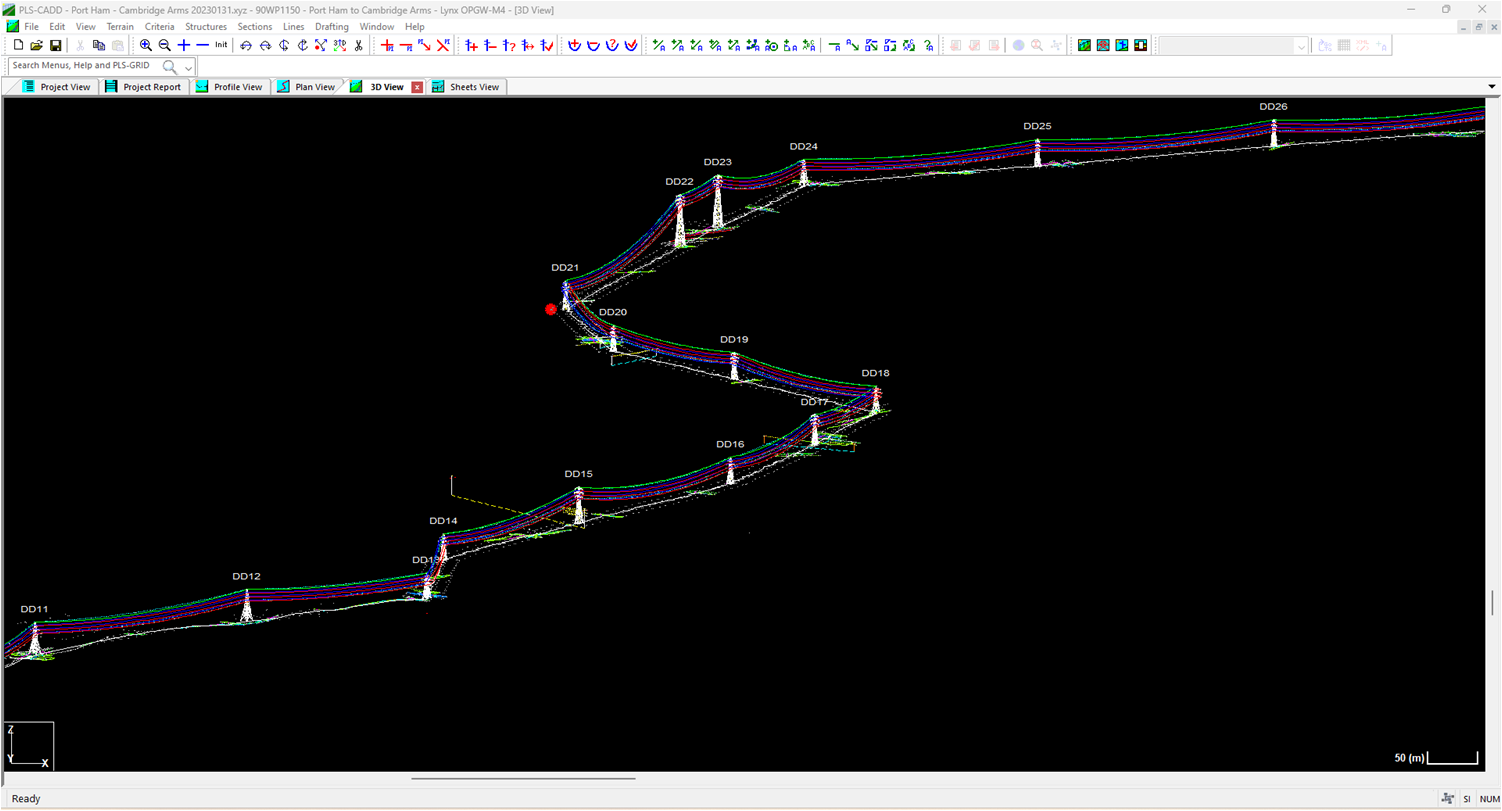This screenshot has height=811, width=1502.
Task: Expand the search box dropdown arrow
Action: point(189,66)
